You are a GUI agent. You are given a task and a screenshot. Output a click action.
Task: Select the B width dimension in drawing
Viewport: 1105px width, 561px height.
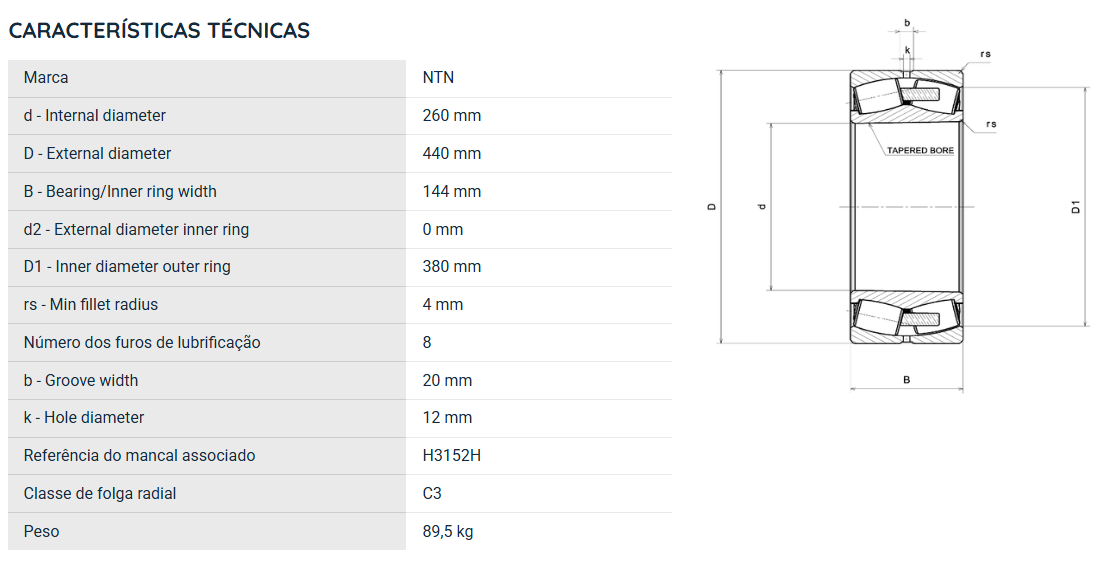(907, 380)
